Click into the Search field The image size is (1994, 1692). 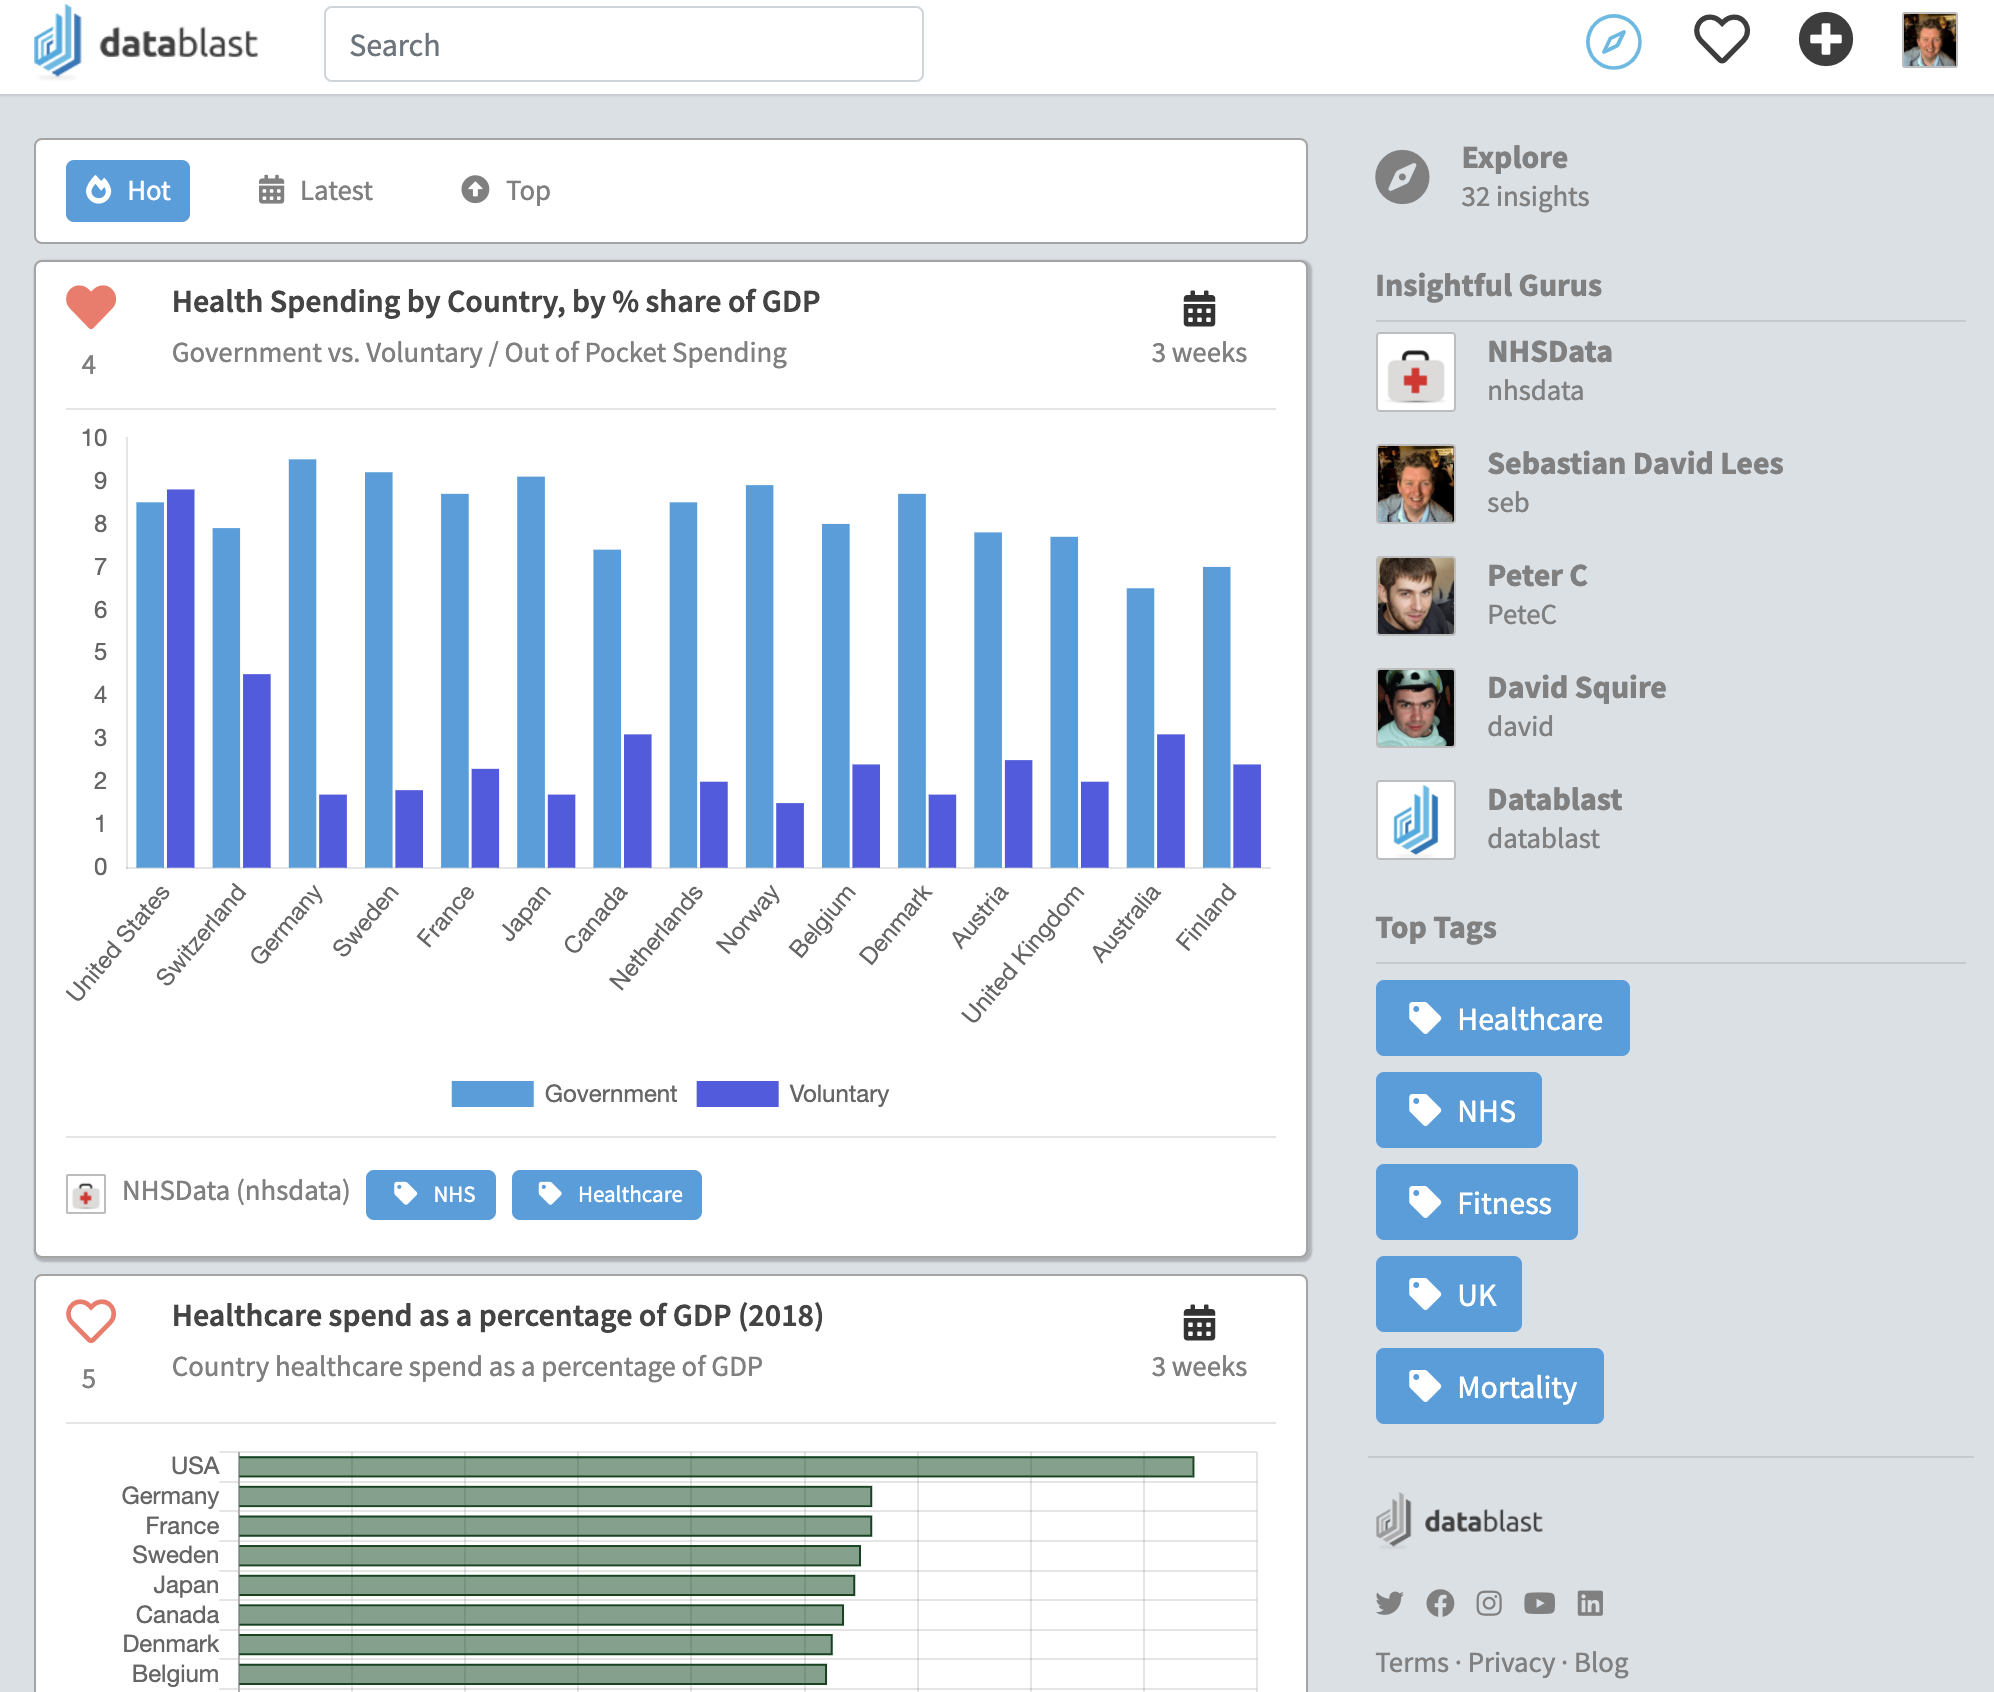623,45
